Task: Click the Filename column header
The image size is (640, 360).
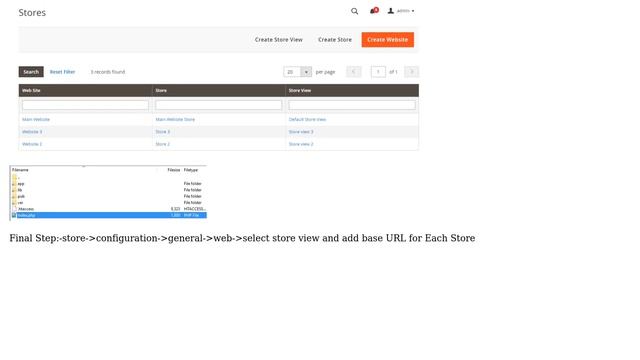Action: point(20,170)
